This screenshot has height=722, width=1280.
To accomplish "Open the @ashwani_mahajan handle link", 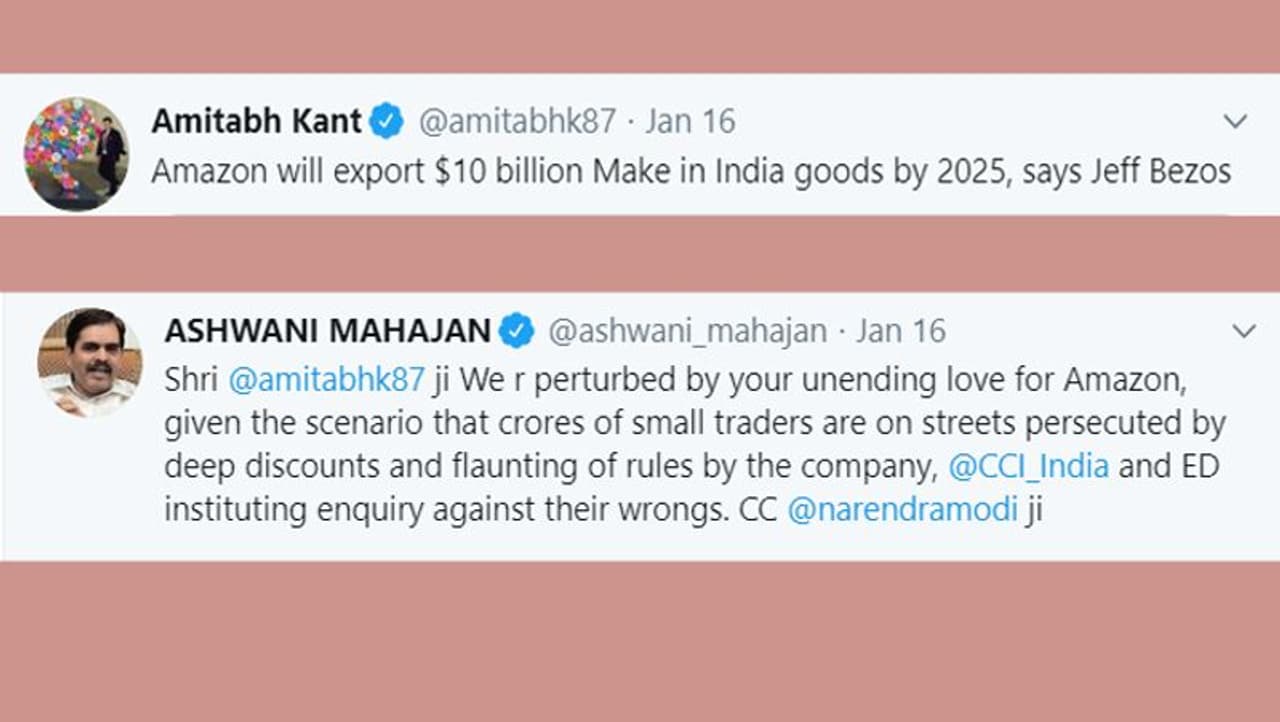I will point(687,331).
